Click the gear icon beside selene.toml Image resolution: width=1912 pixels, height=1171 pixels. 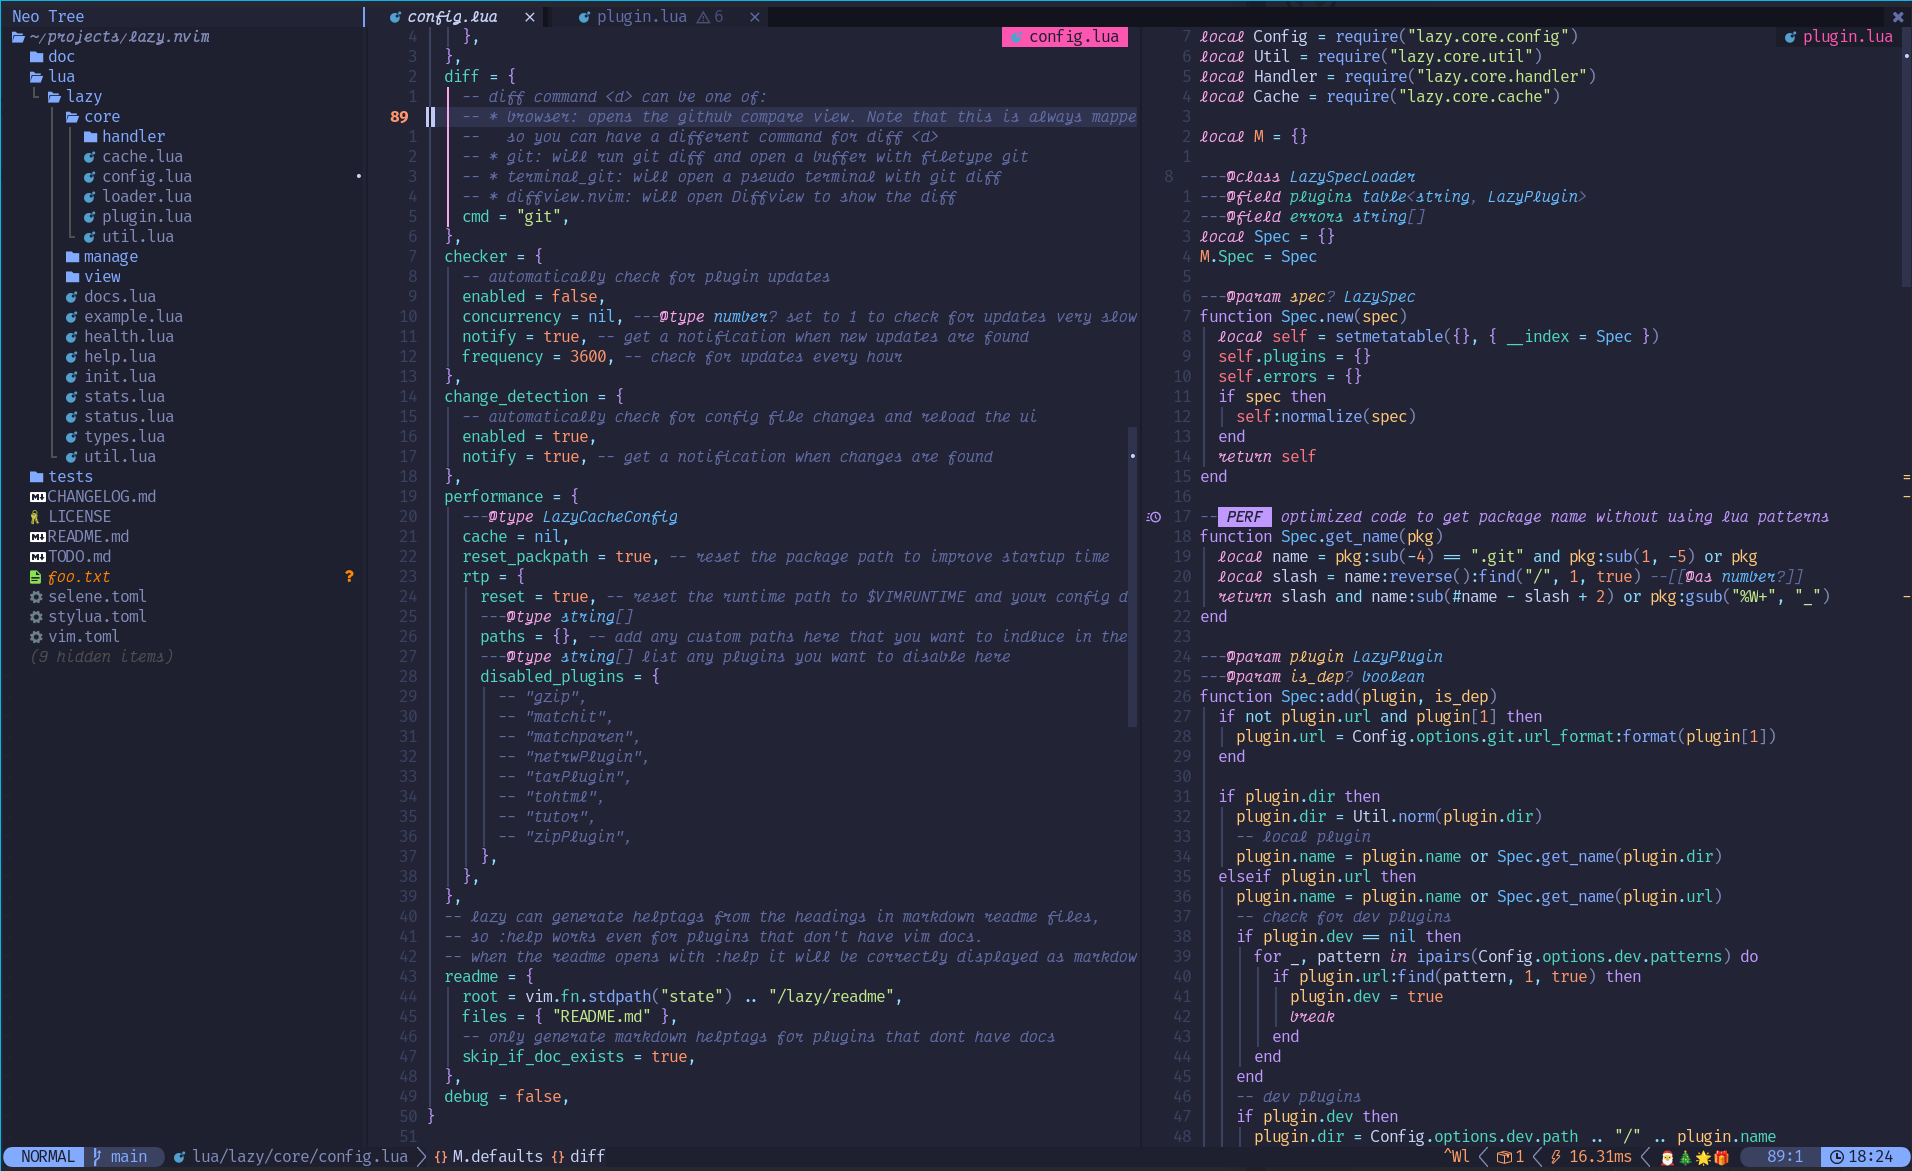pos(36,597)
